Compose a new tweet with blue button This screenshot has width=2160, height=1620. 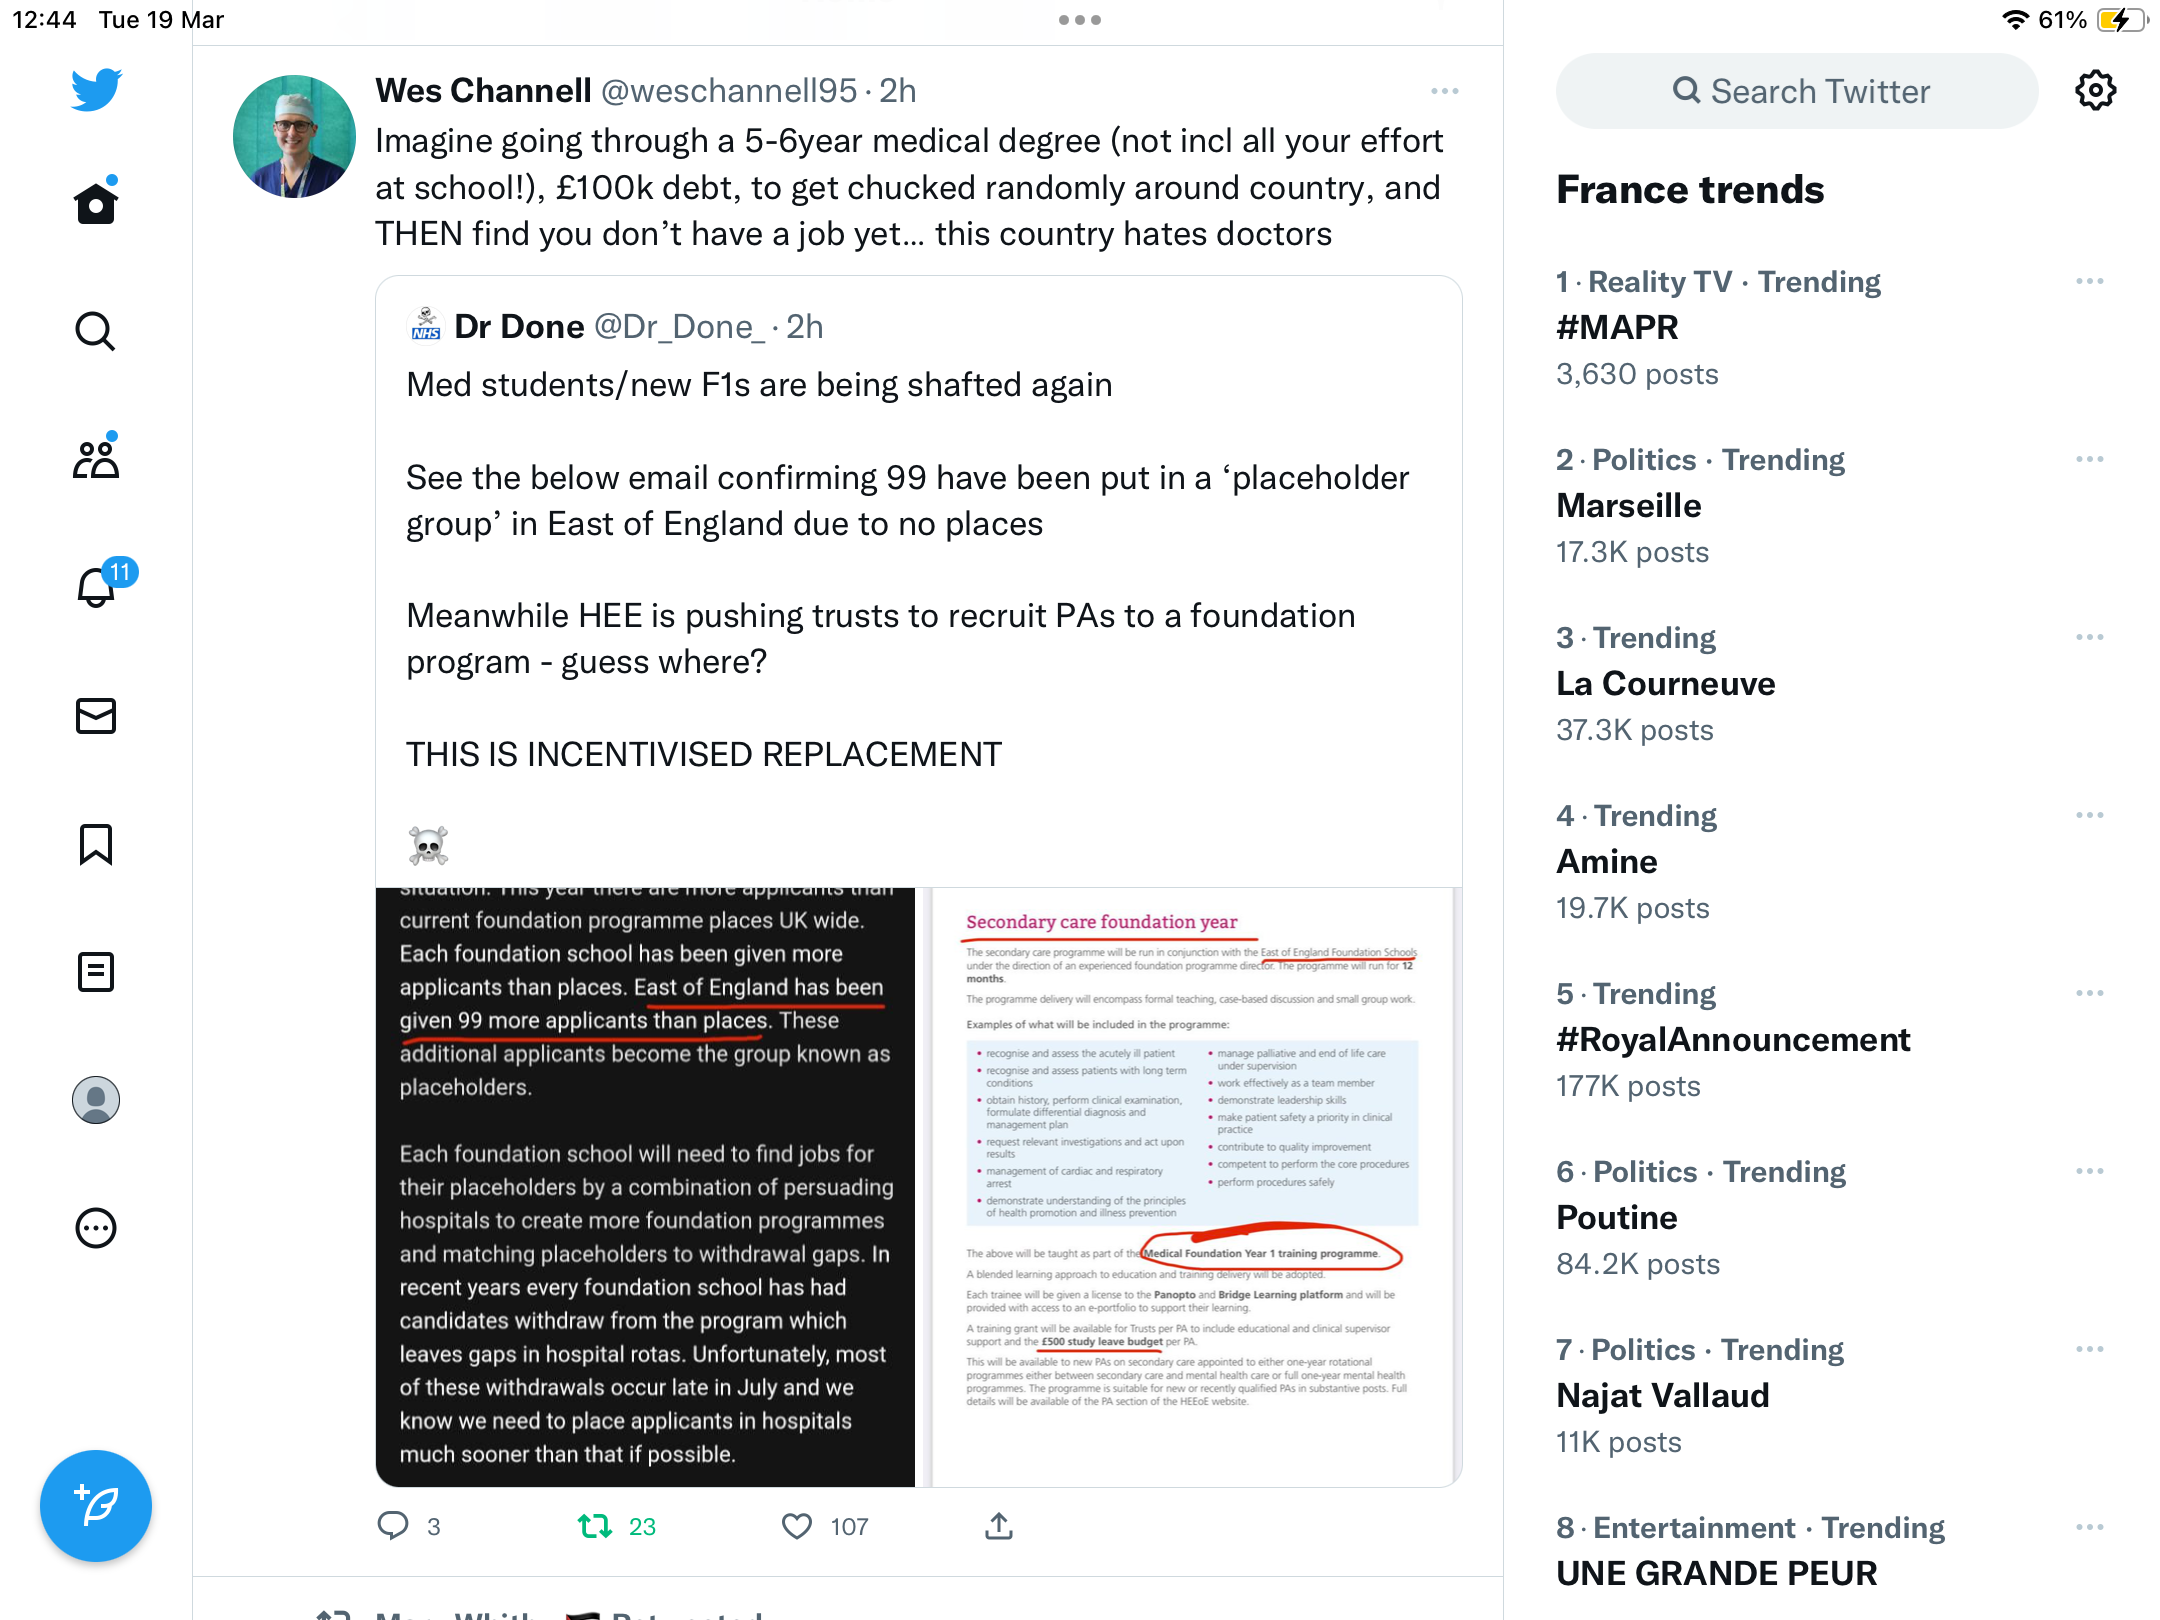96,1505
